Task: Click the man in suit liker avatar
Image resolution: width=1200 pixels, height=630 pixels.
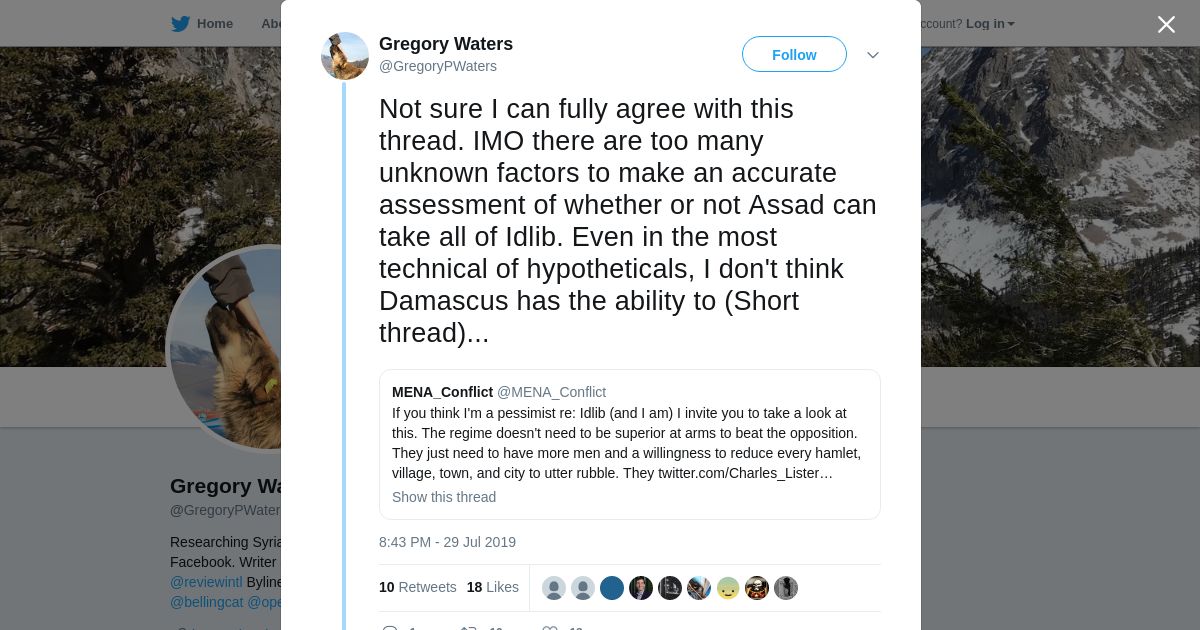Action: 641,588
